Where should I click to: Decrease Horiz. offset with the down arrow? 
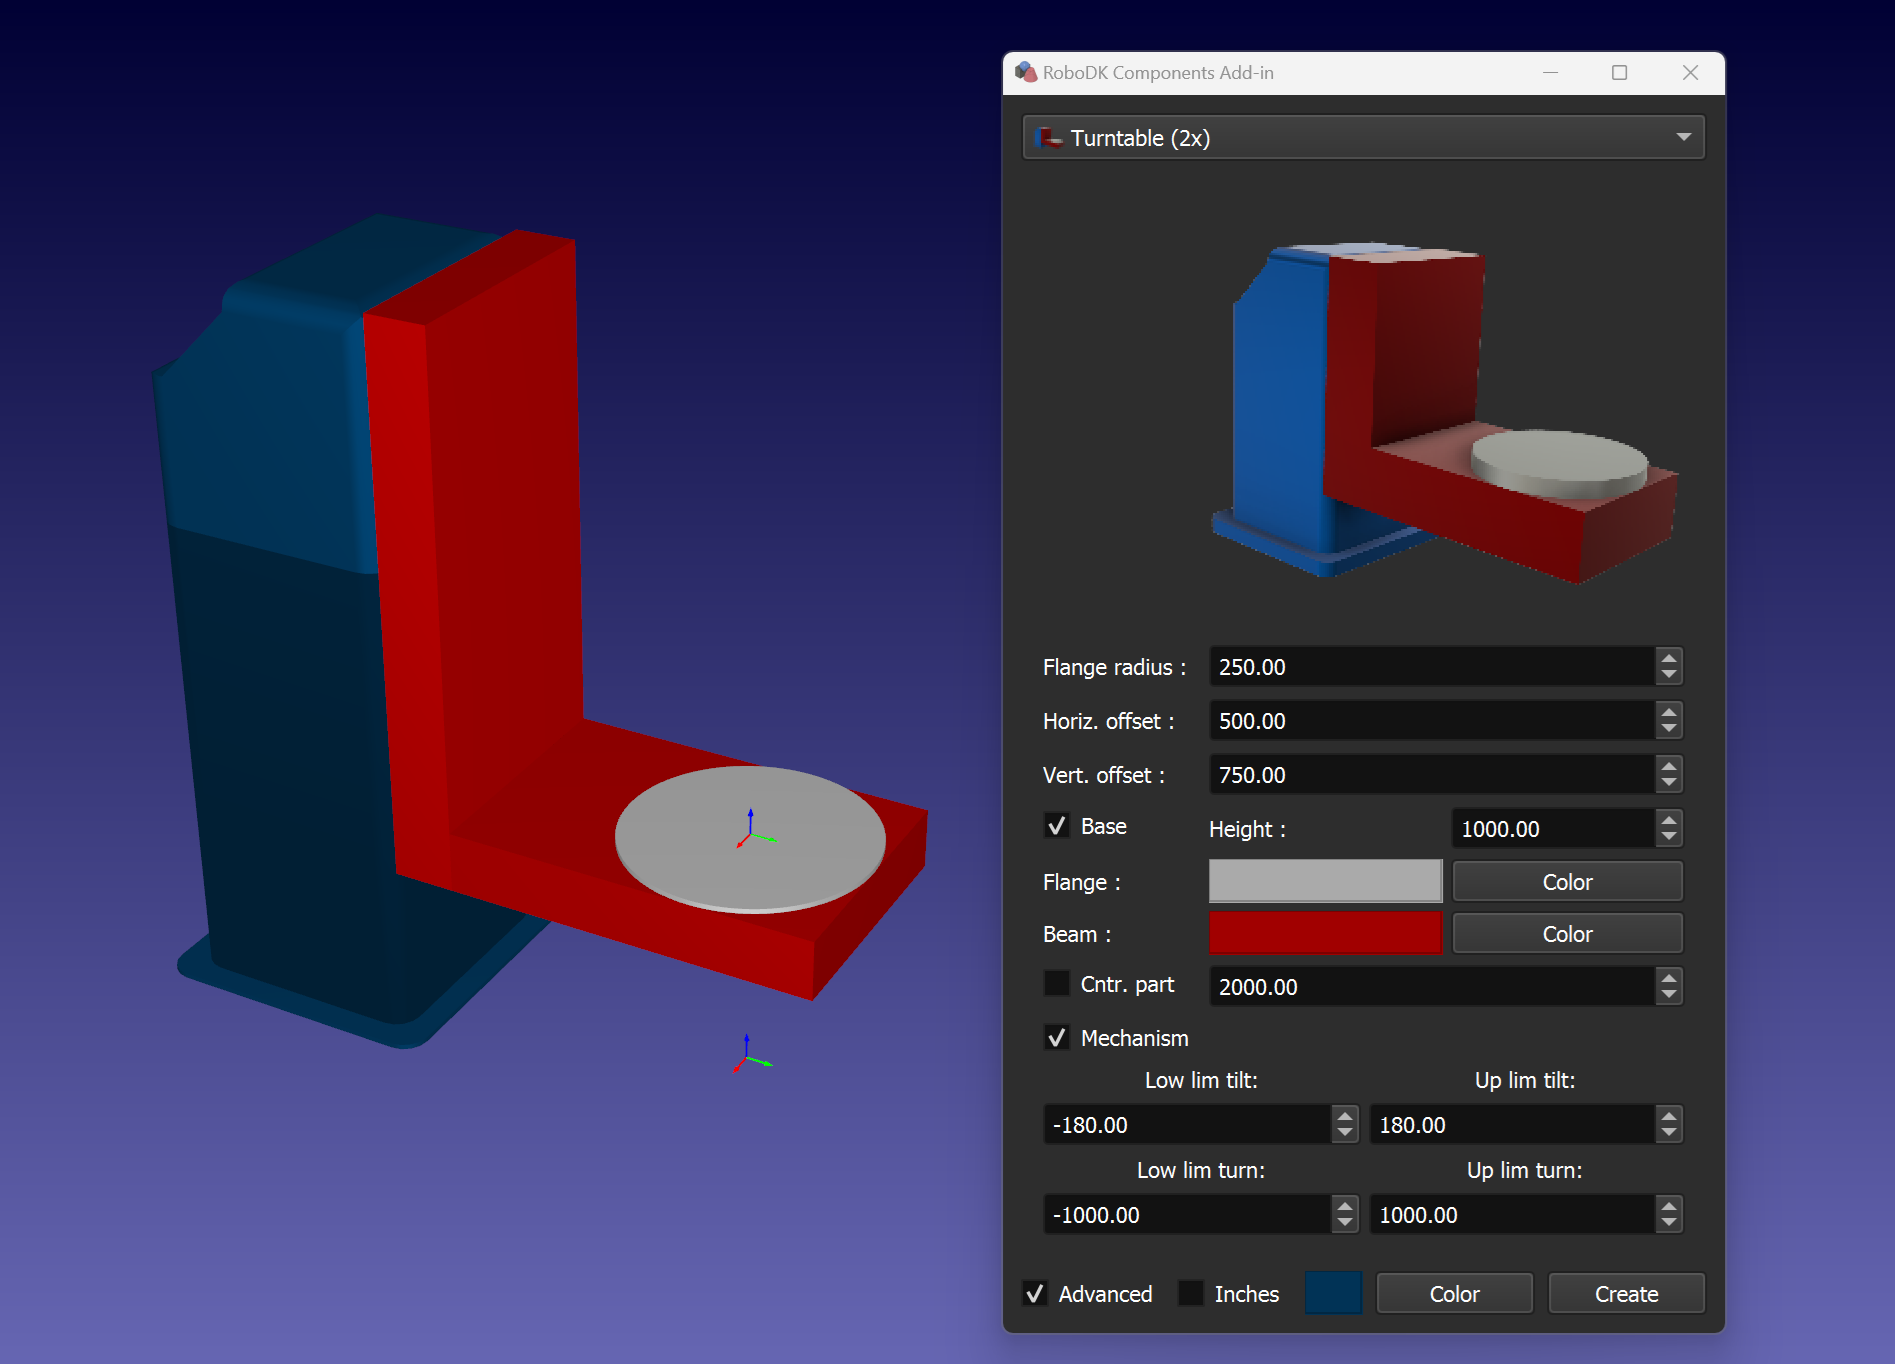point(1668,727)
